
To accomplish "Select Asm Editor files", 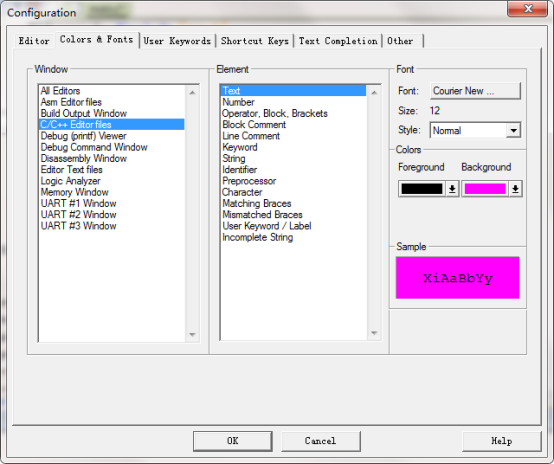I will pyautogui.click(x=112, y=102).
